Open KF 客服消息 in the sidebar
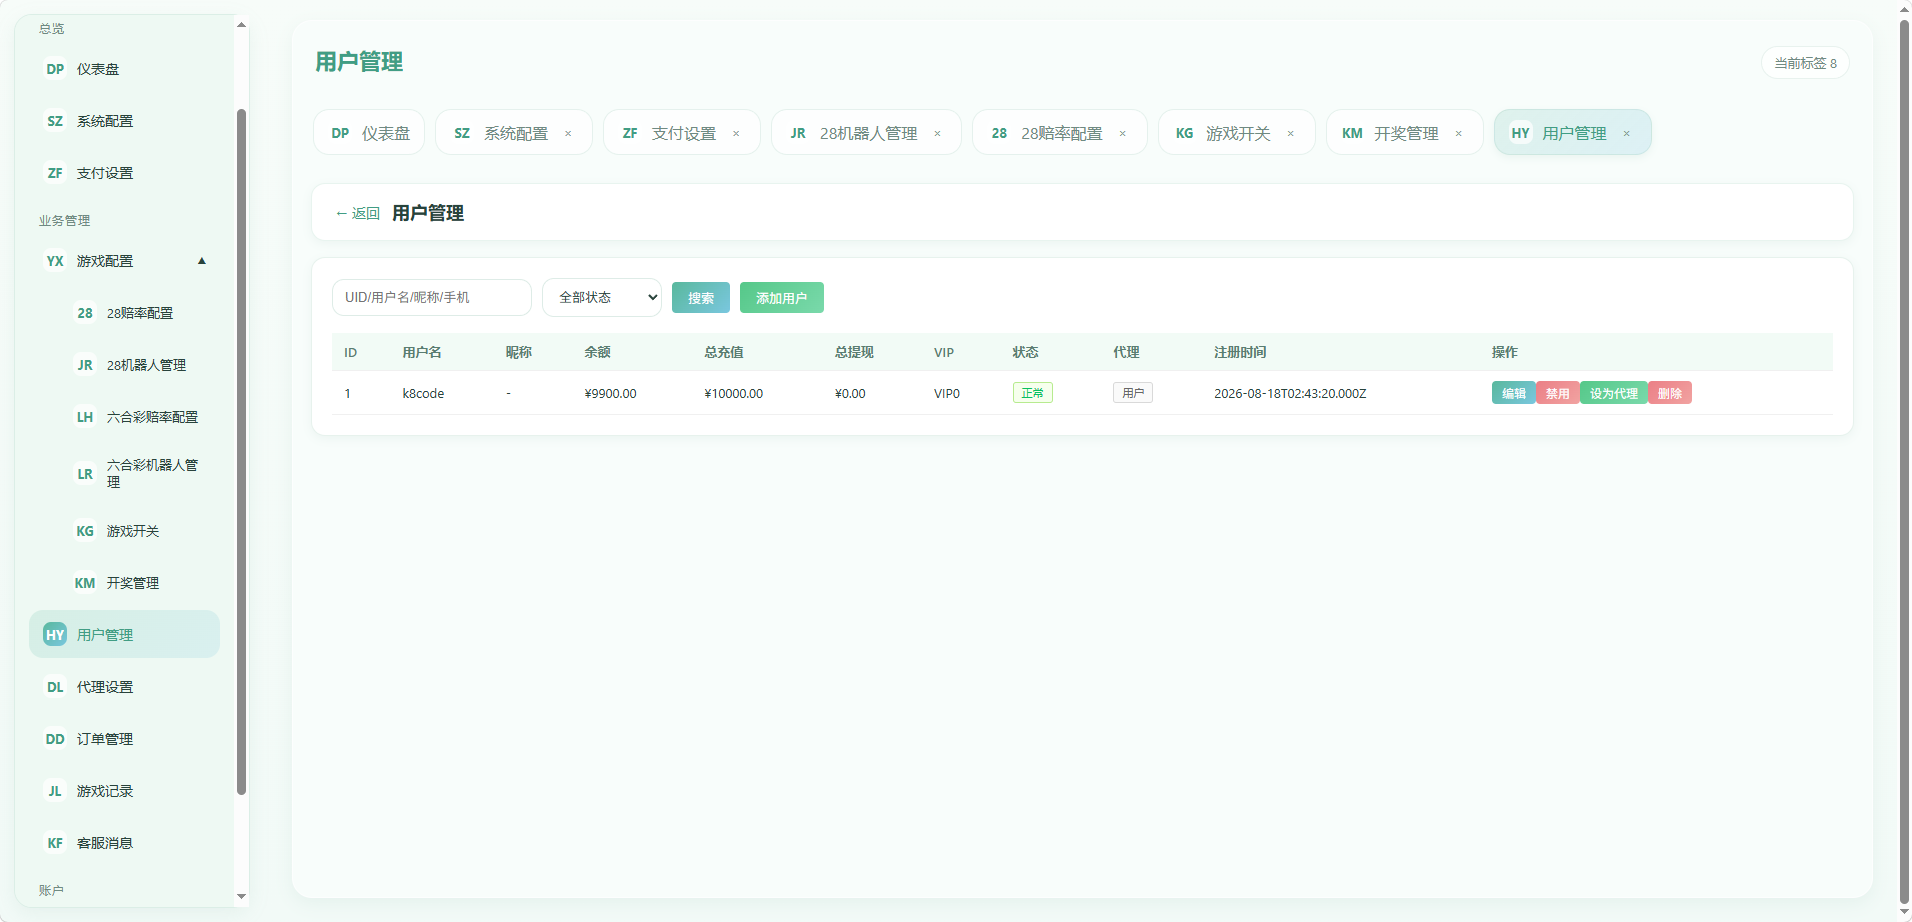Screen dimensions: 1912x922 (124, 843)
